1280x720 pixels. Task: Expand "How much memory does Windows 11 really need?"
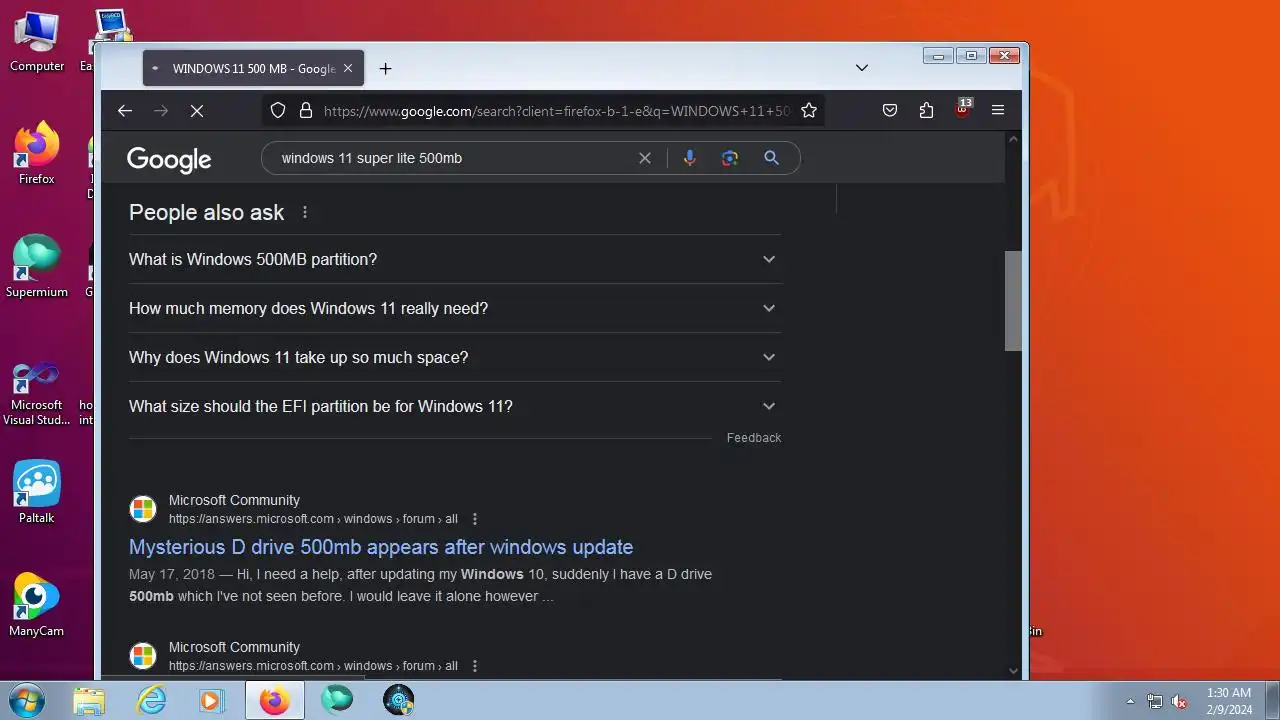[455, 308]
